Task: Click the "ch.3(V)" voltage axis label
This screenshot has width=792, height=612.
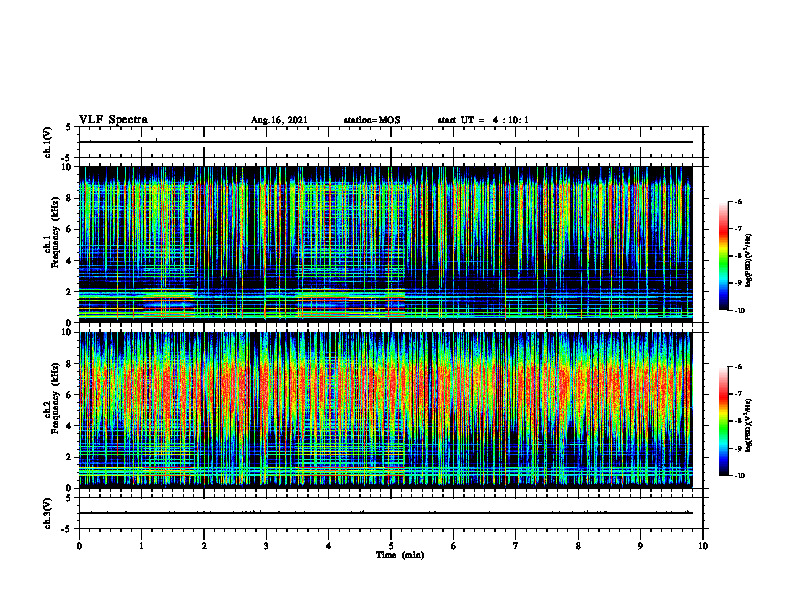Action: pyautogui.click(x=48, y=513)
